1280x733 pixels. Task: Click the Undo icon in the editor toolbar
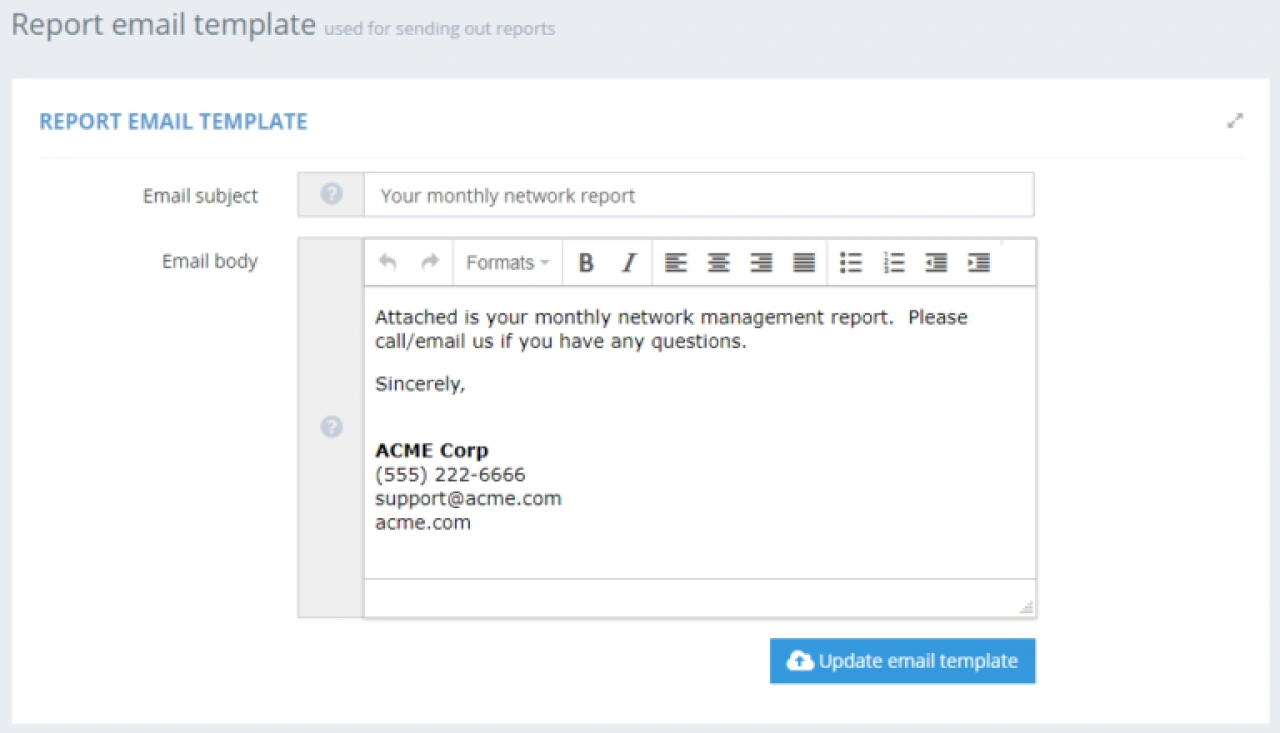[388, 262]
